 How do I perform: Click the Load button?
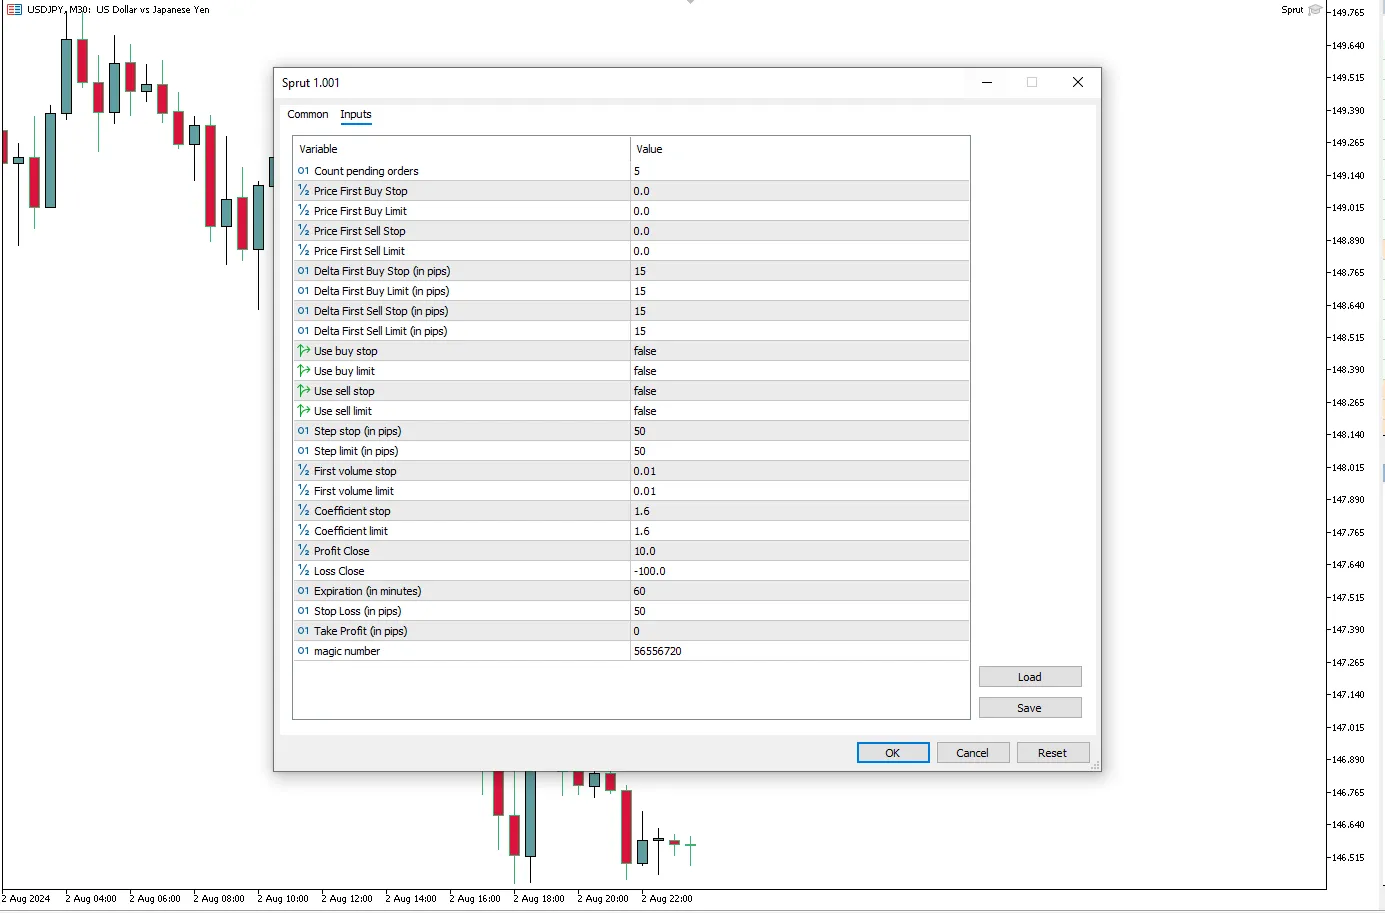point(1029,677)
